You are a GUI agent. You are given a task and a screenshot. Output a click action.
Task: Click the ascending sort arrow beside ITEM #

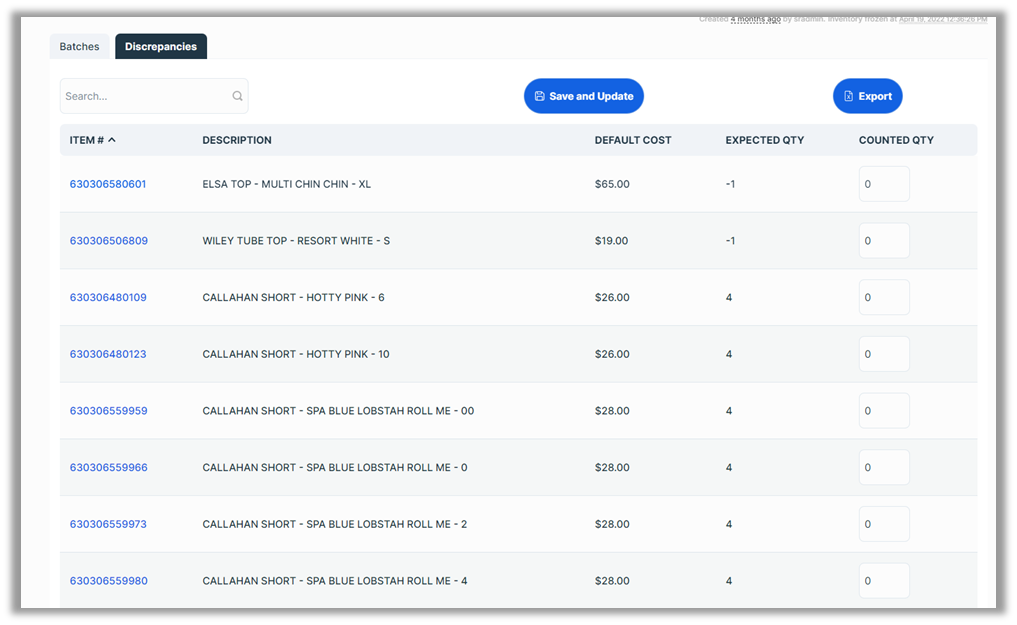pyautogui.click(x=112, y=140)
